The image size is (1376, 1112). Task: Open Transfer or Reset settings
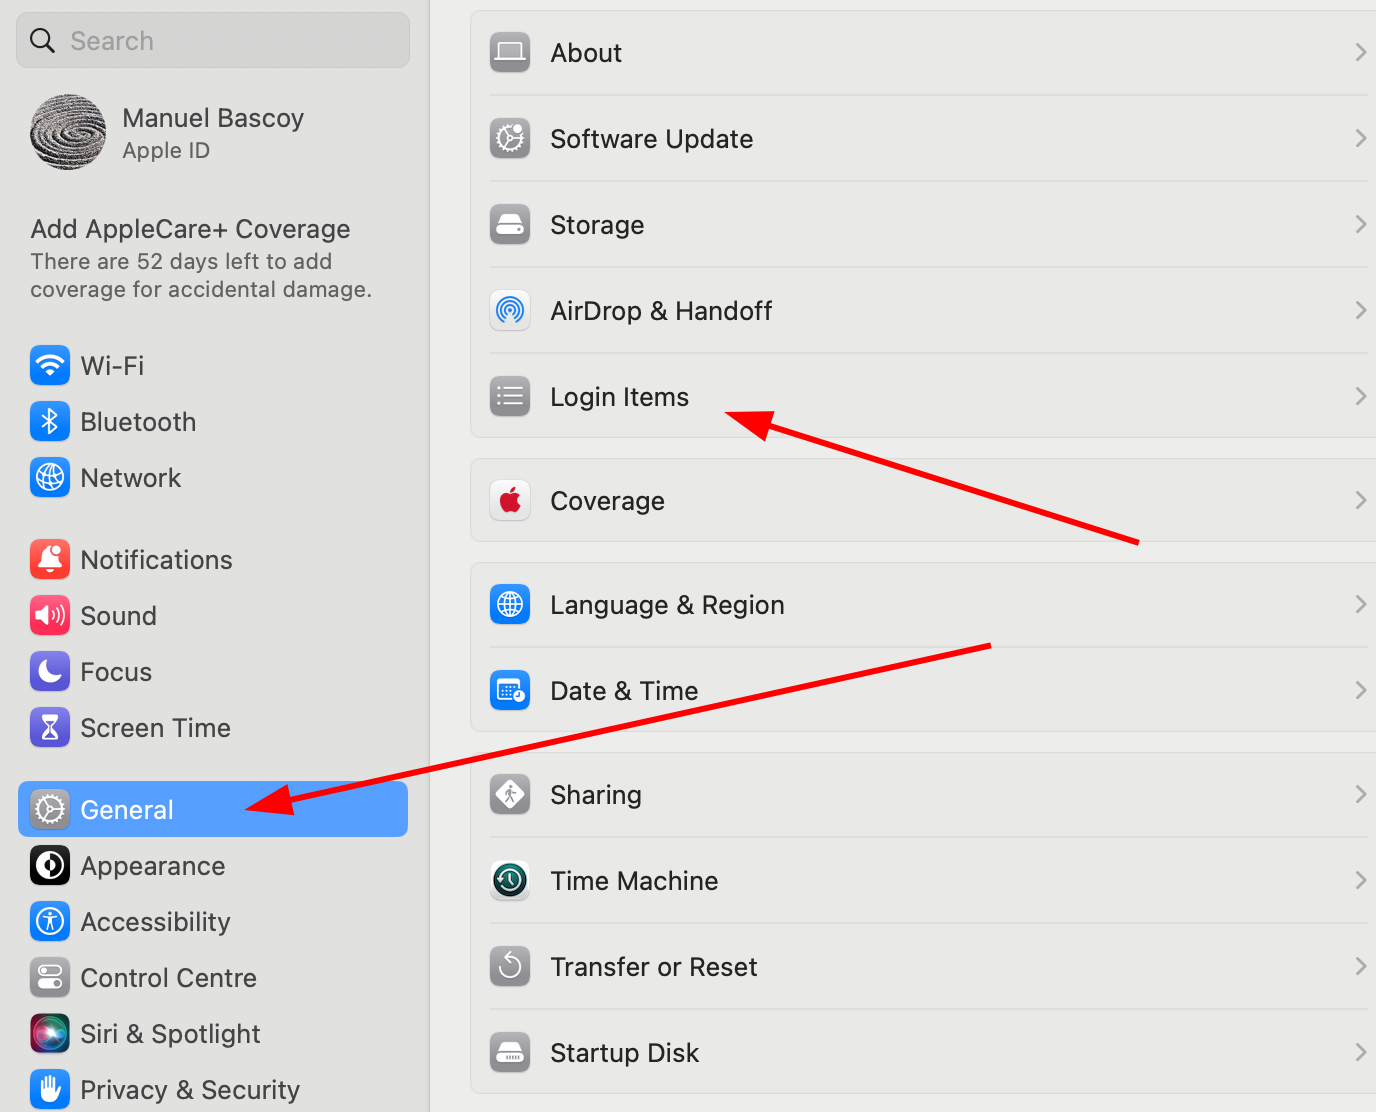(x=654, y=967)
